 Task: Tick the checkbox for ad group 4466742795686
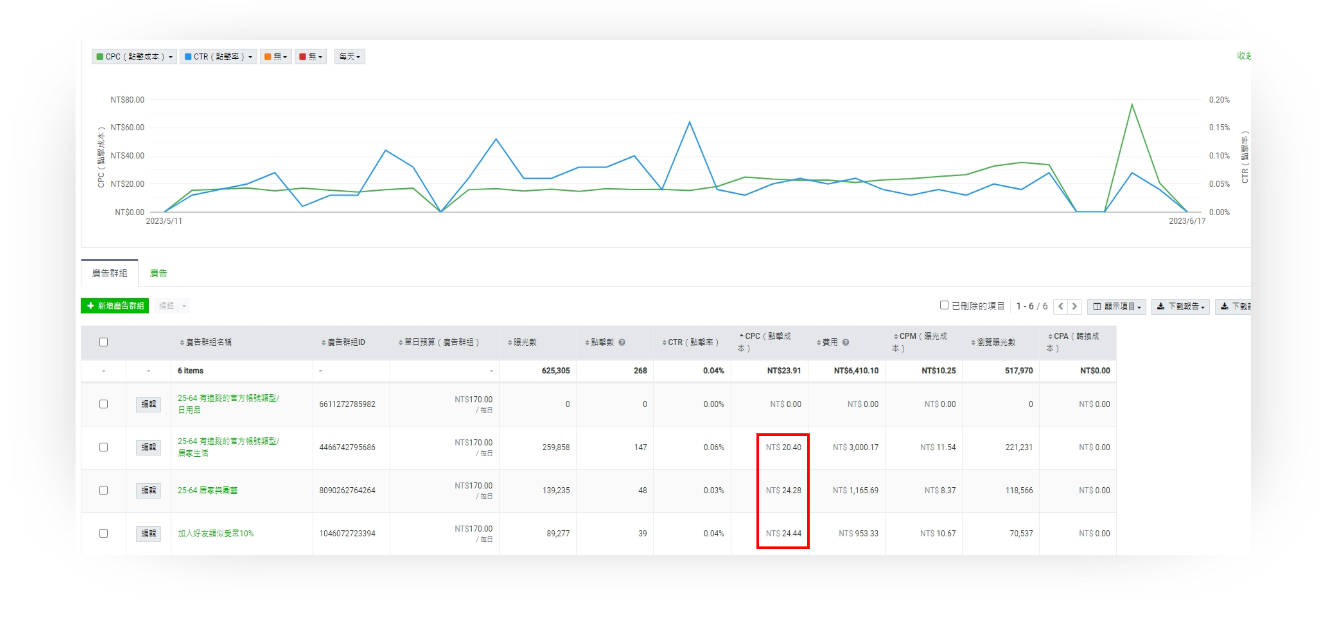pos(104,447)
